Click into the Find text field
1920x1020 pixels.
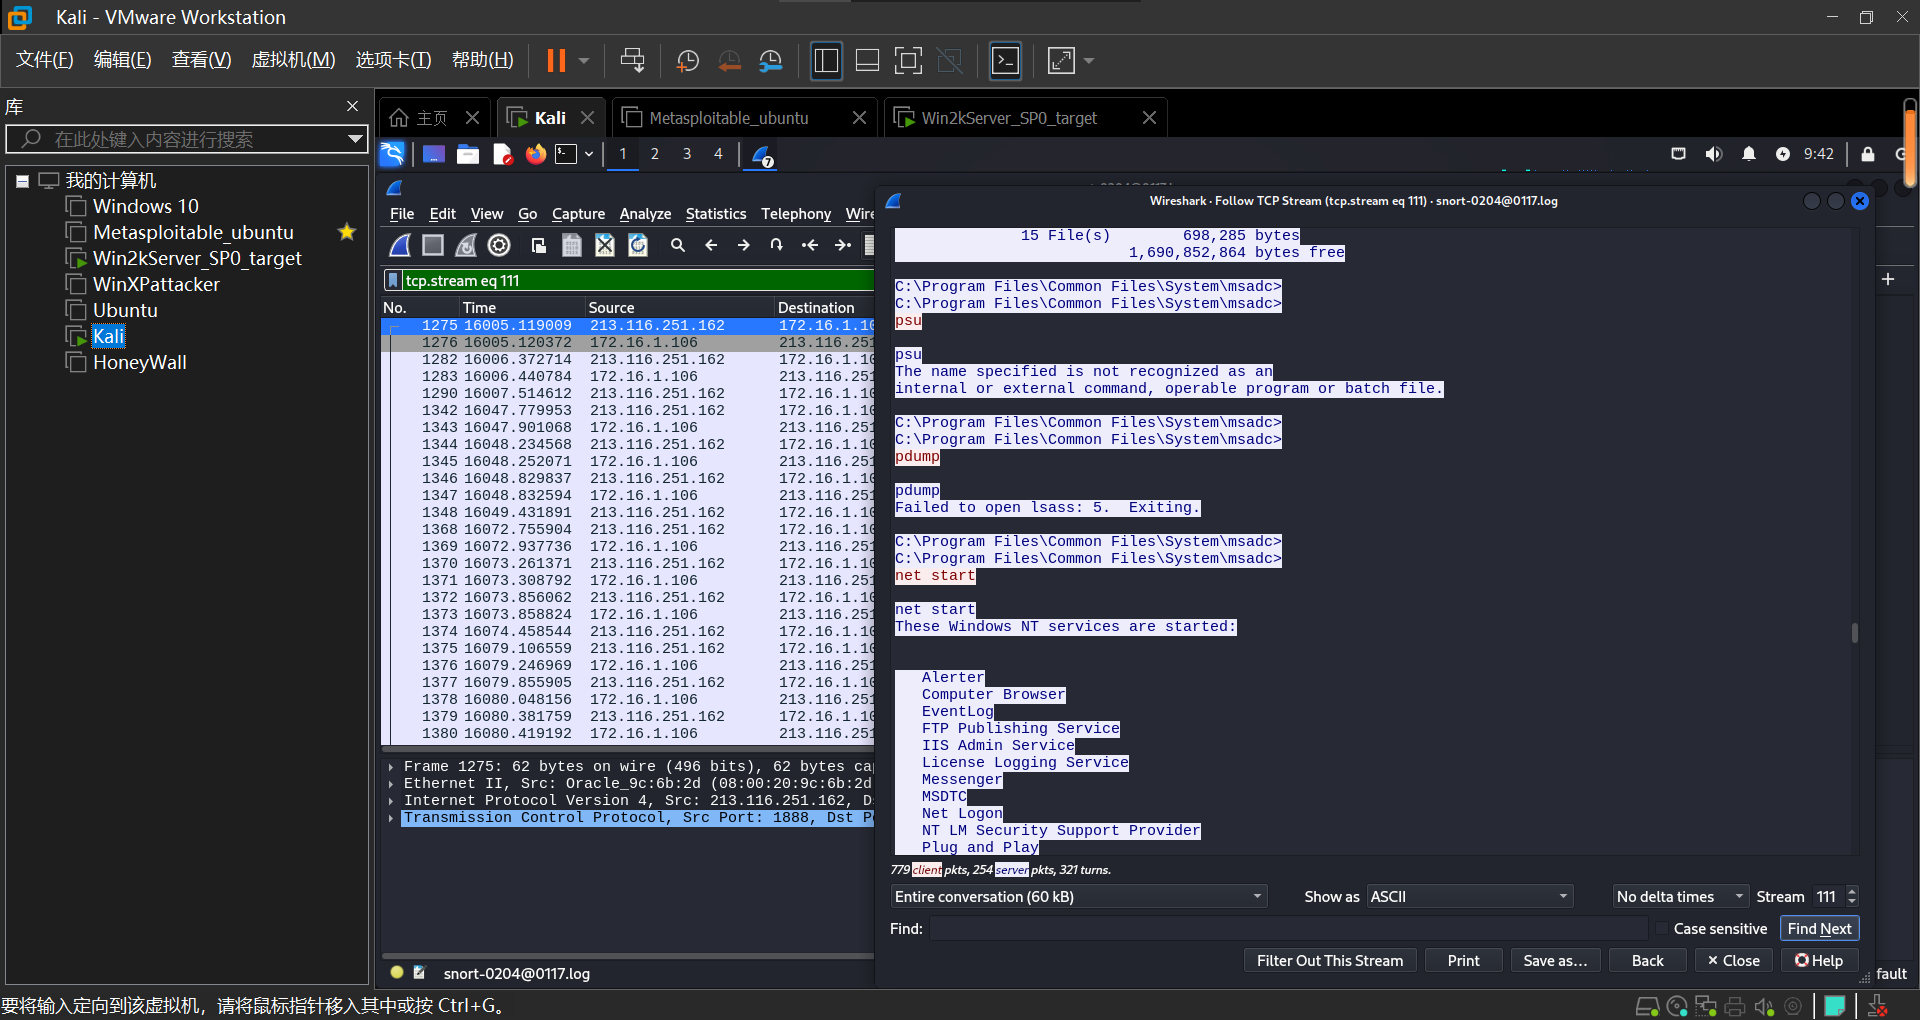(1288, 929)
